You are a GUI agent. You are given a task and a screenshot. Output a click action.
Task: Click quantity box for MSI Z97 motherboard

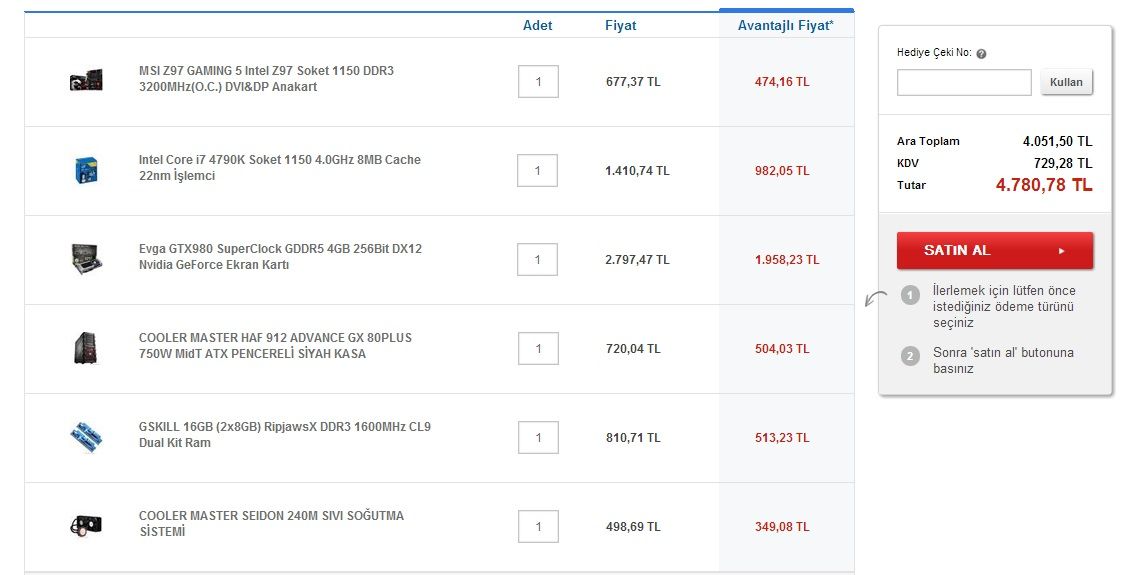point(538,82)
